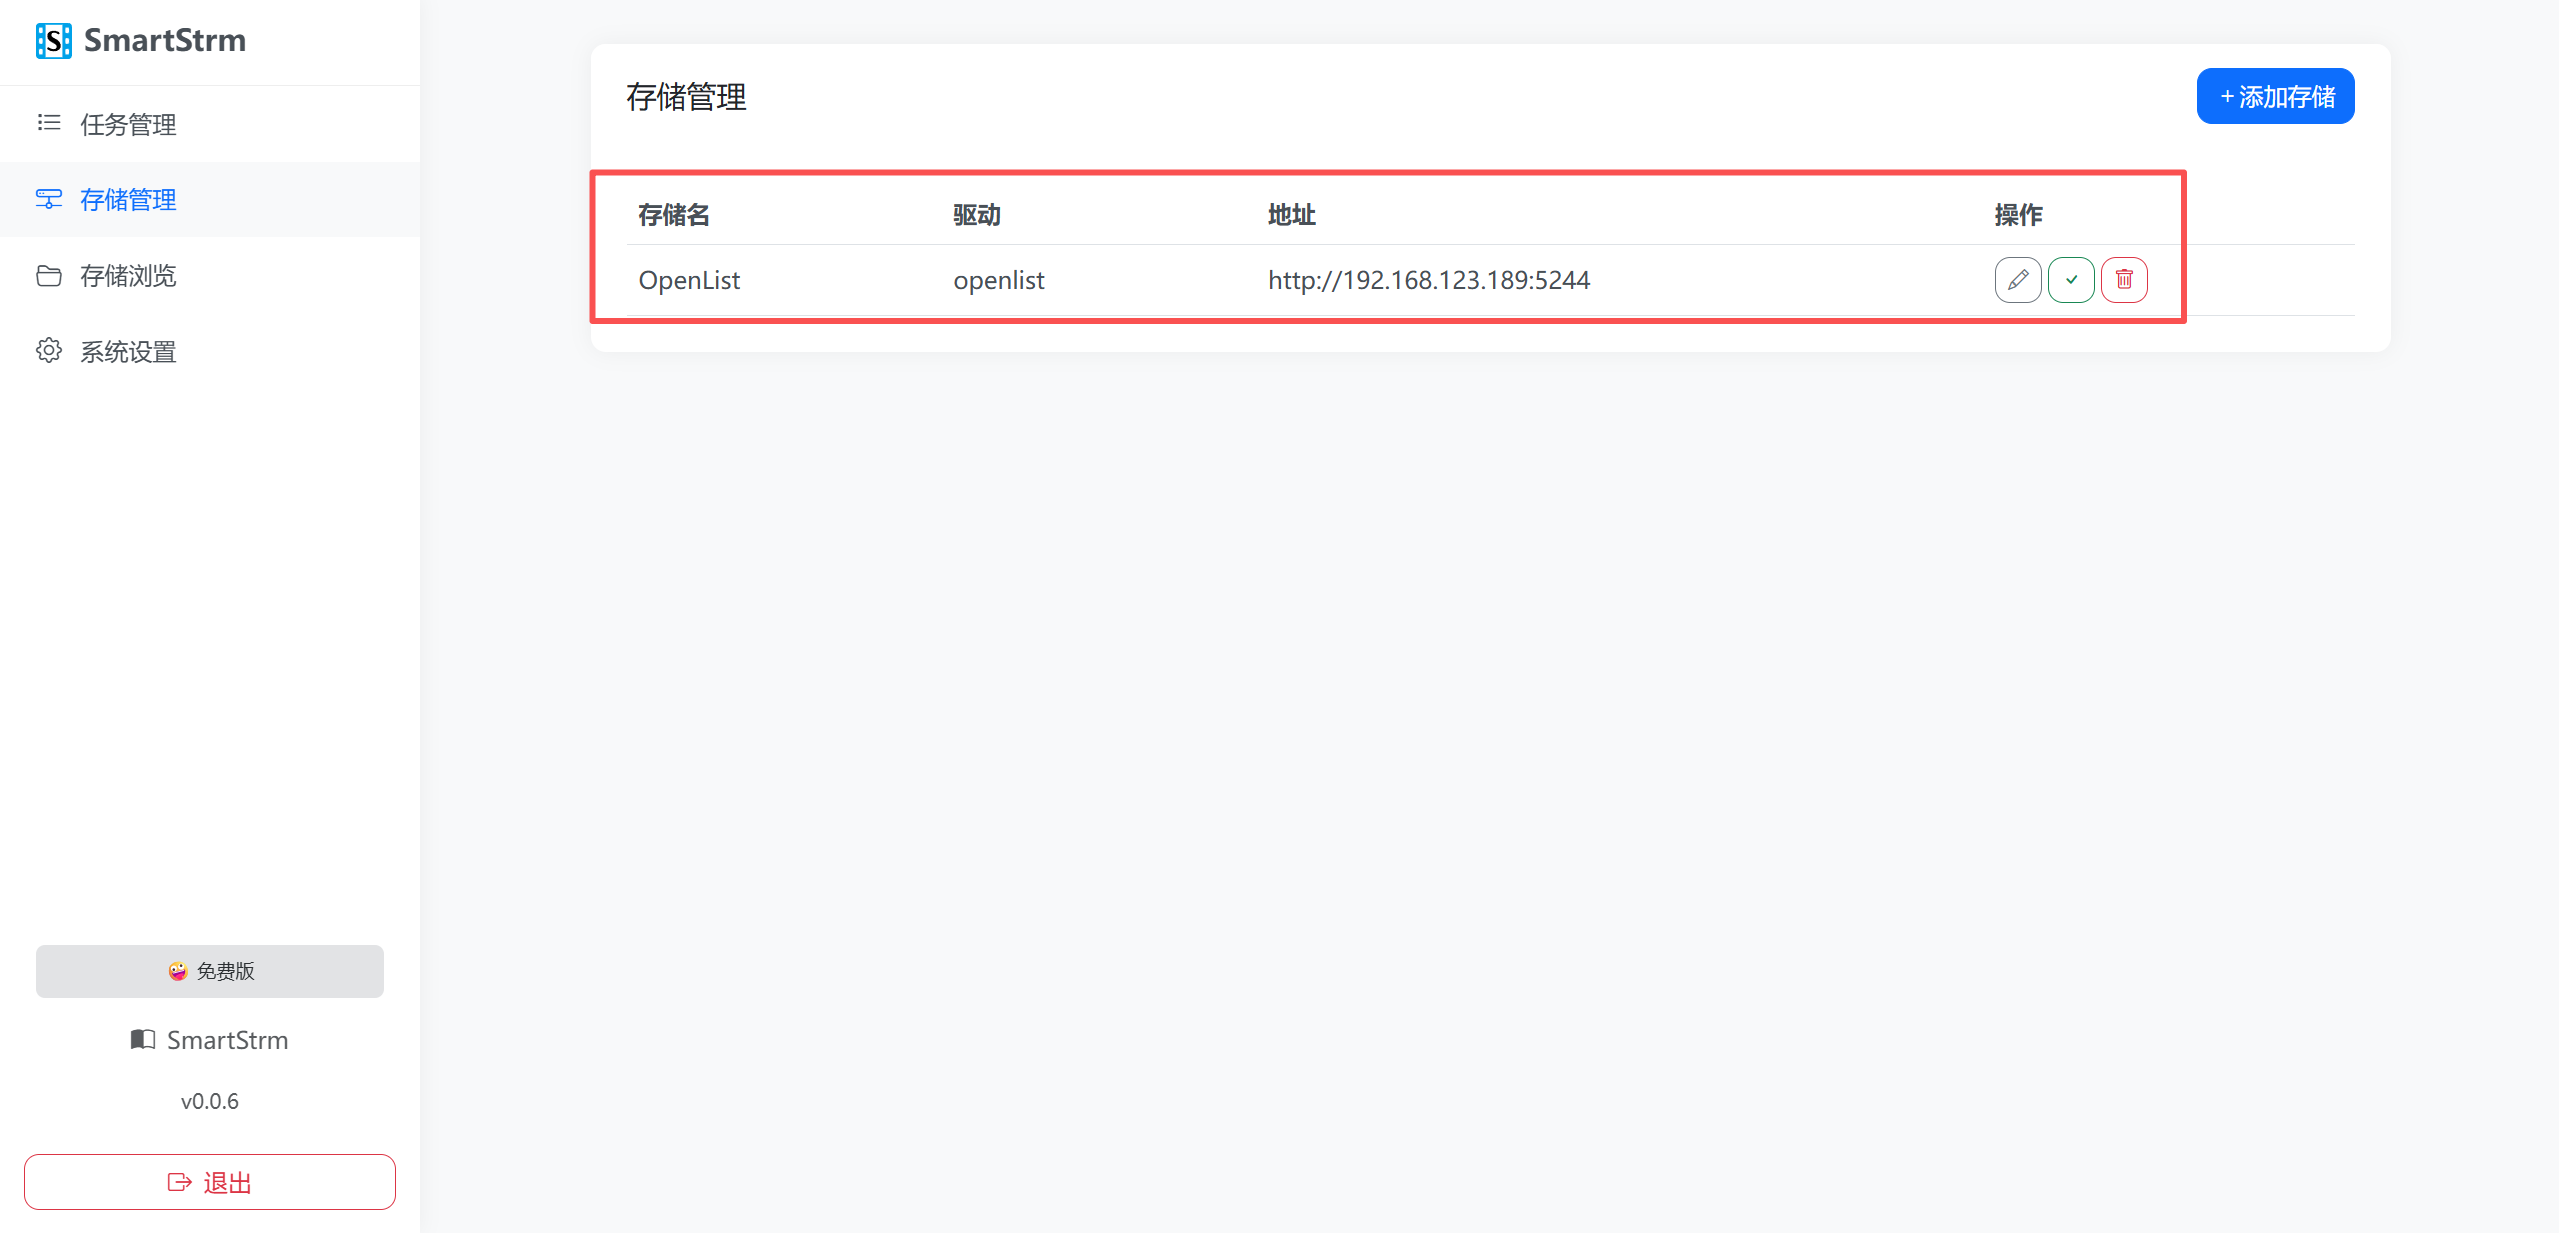Open SmartStrm docs link with book icon

pyautogui.click(x=210, y=1040)
